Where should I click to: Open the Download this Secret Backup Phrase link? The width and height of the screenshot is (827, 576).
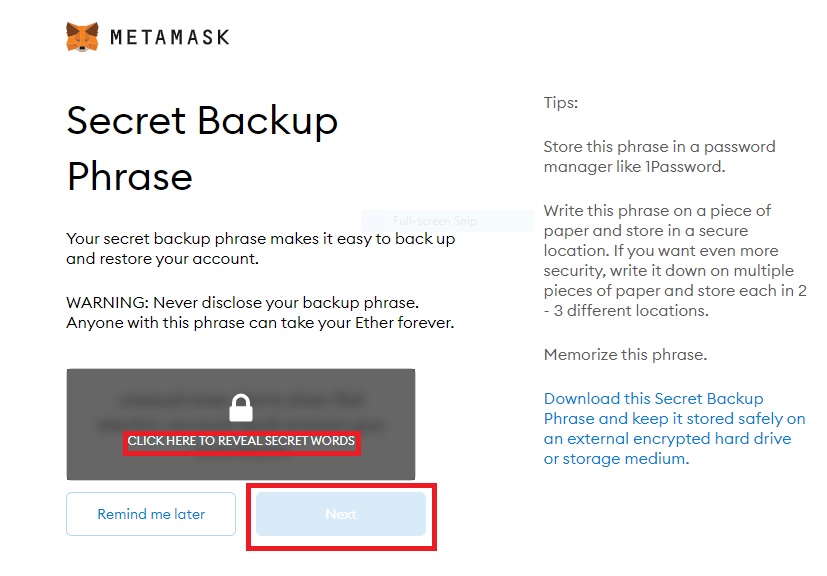(x=675, y=428)
